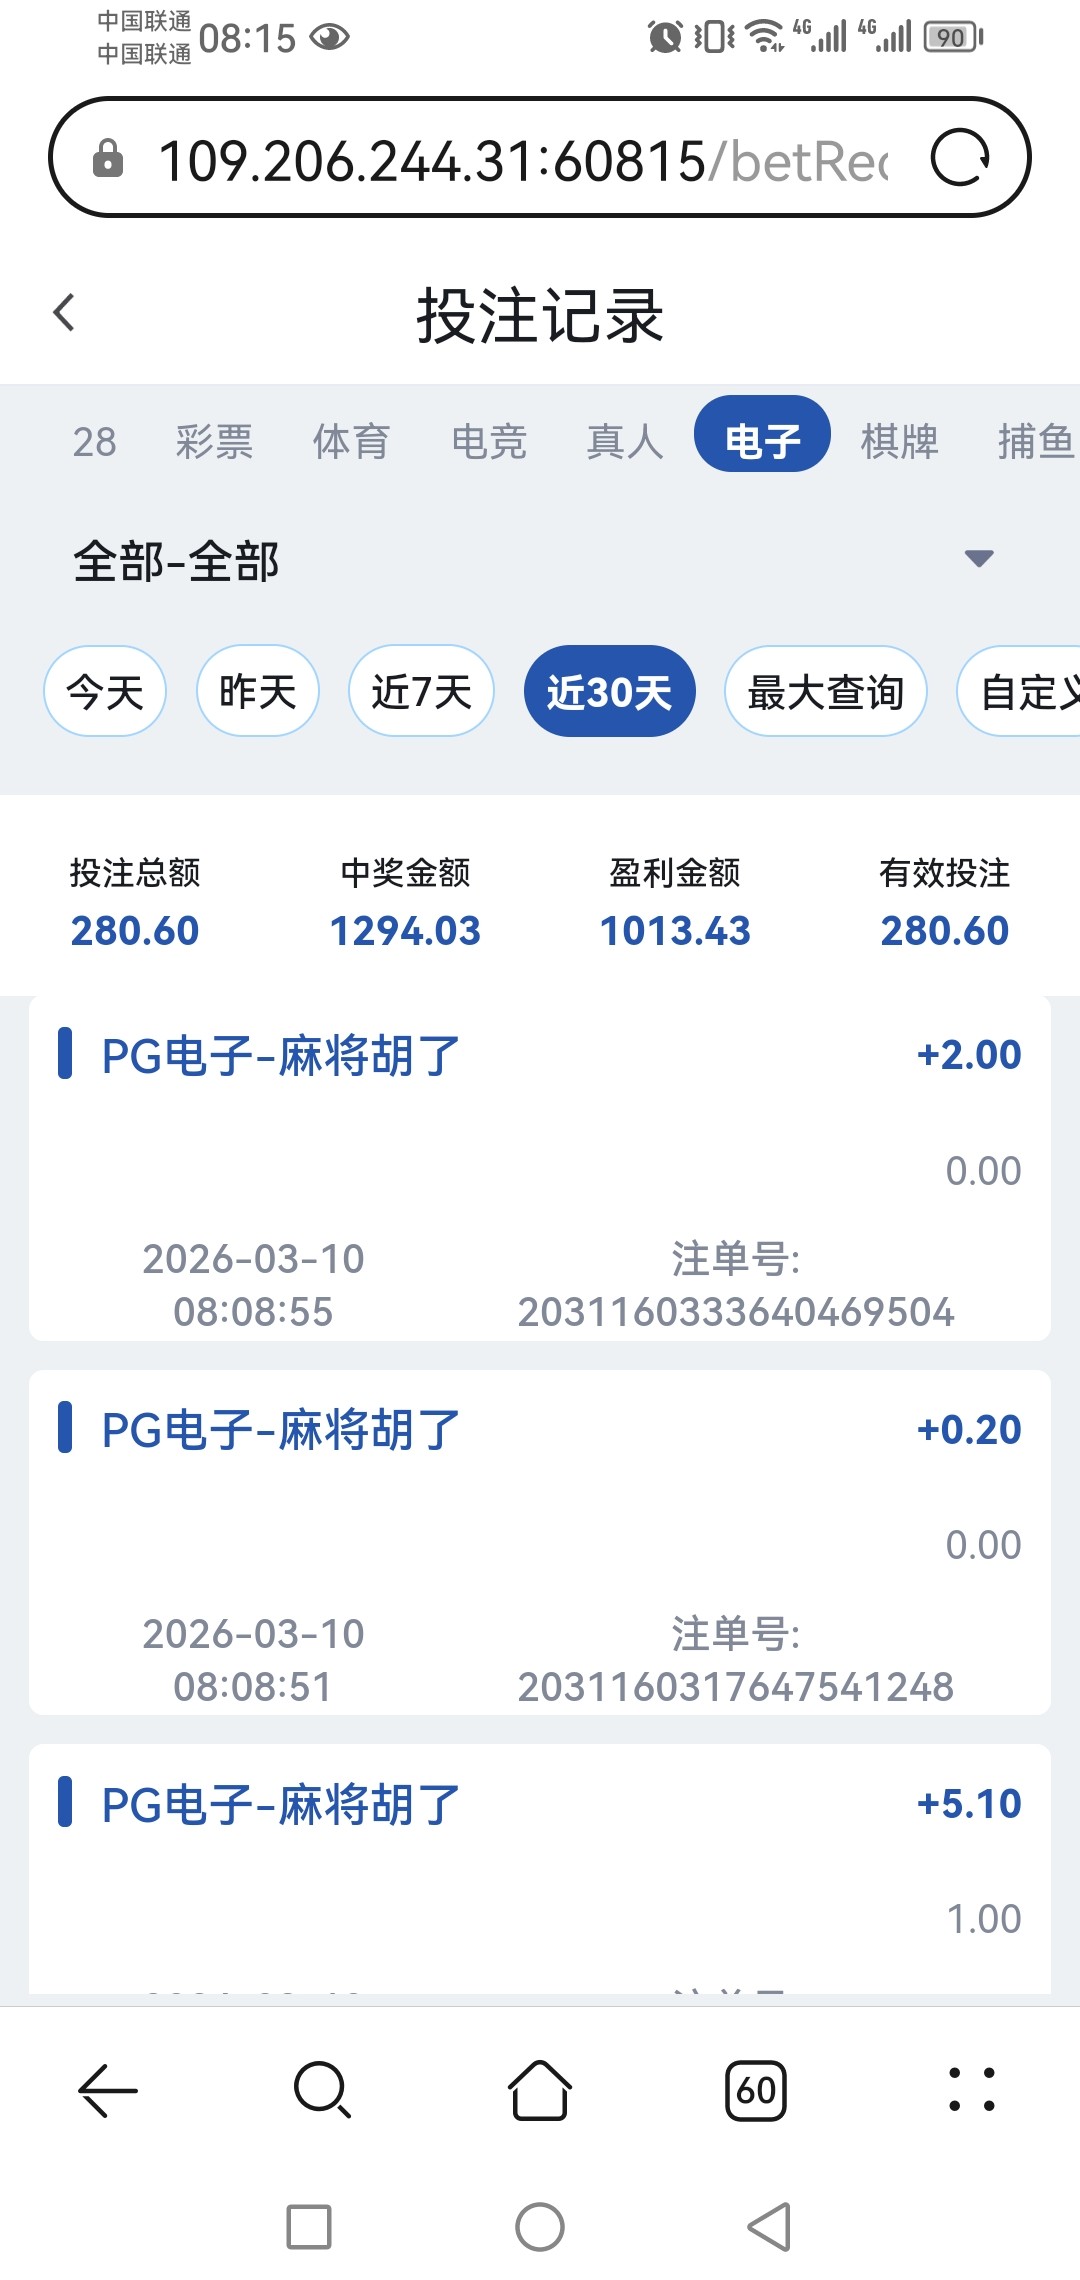1080x2280 pixels.
Task: Go to browser home icon
Action: pyautogui.click(x=540, y=2089)
